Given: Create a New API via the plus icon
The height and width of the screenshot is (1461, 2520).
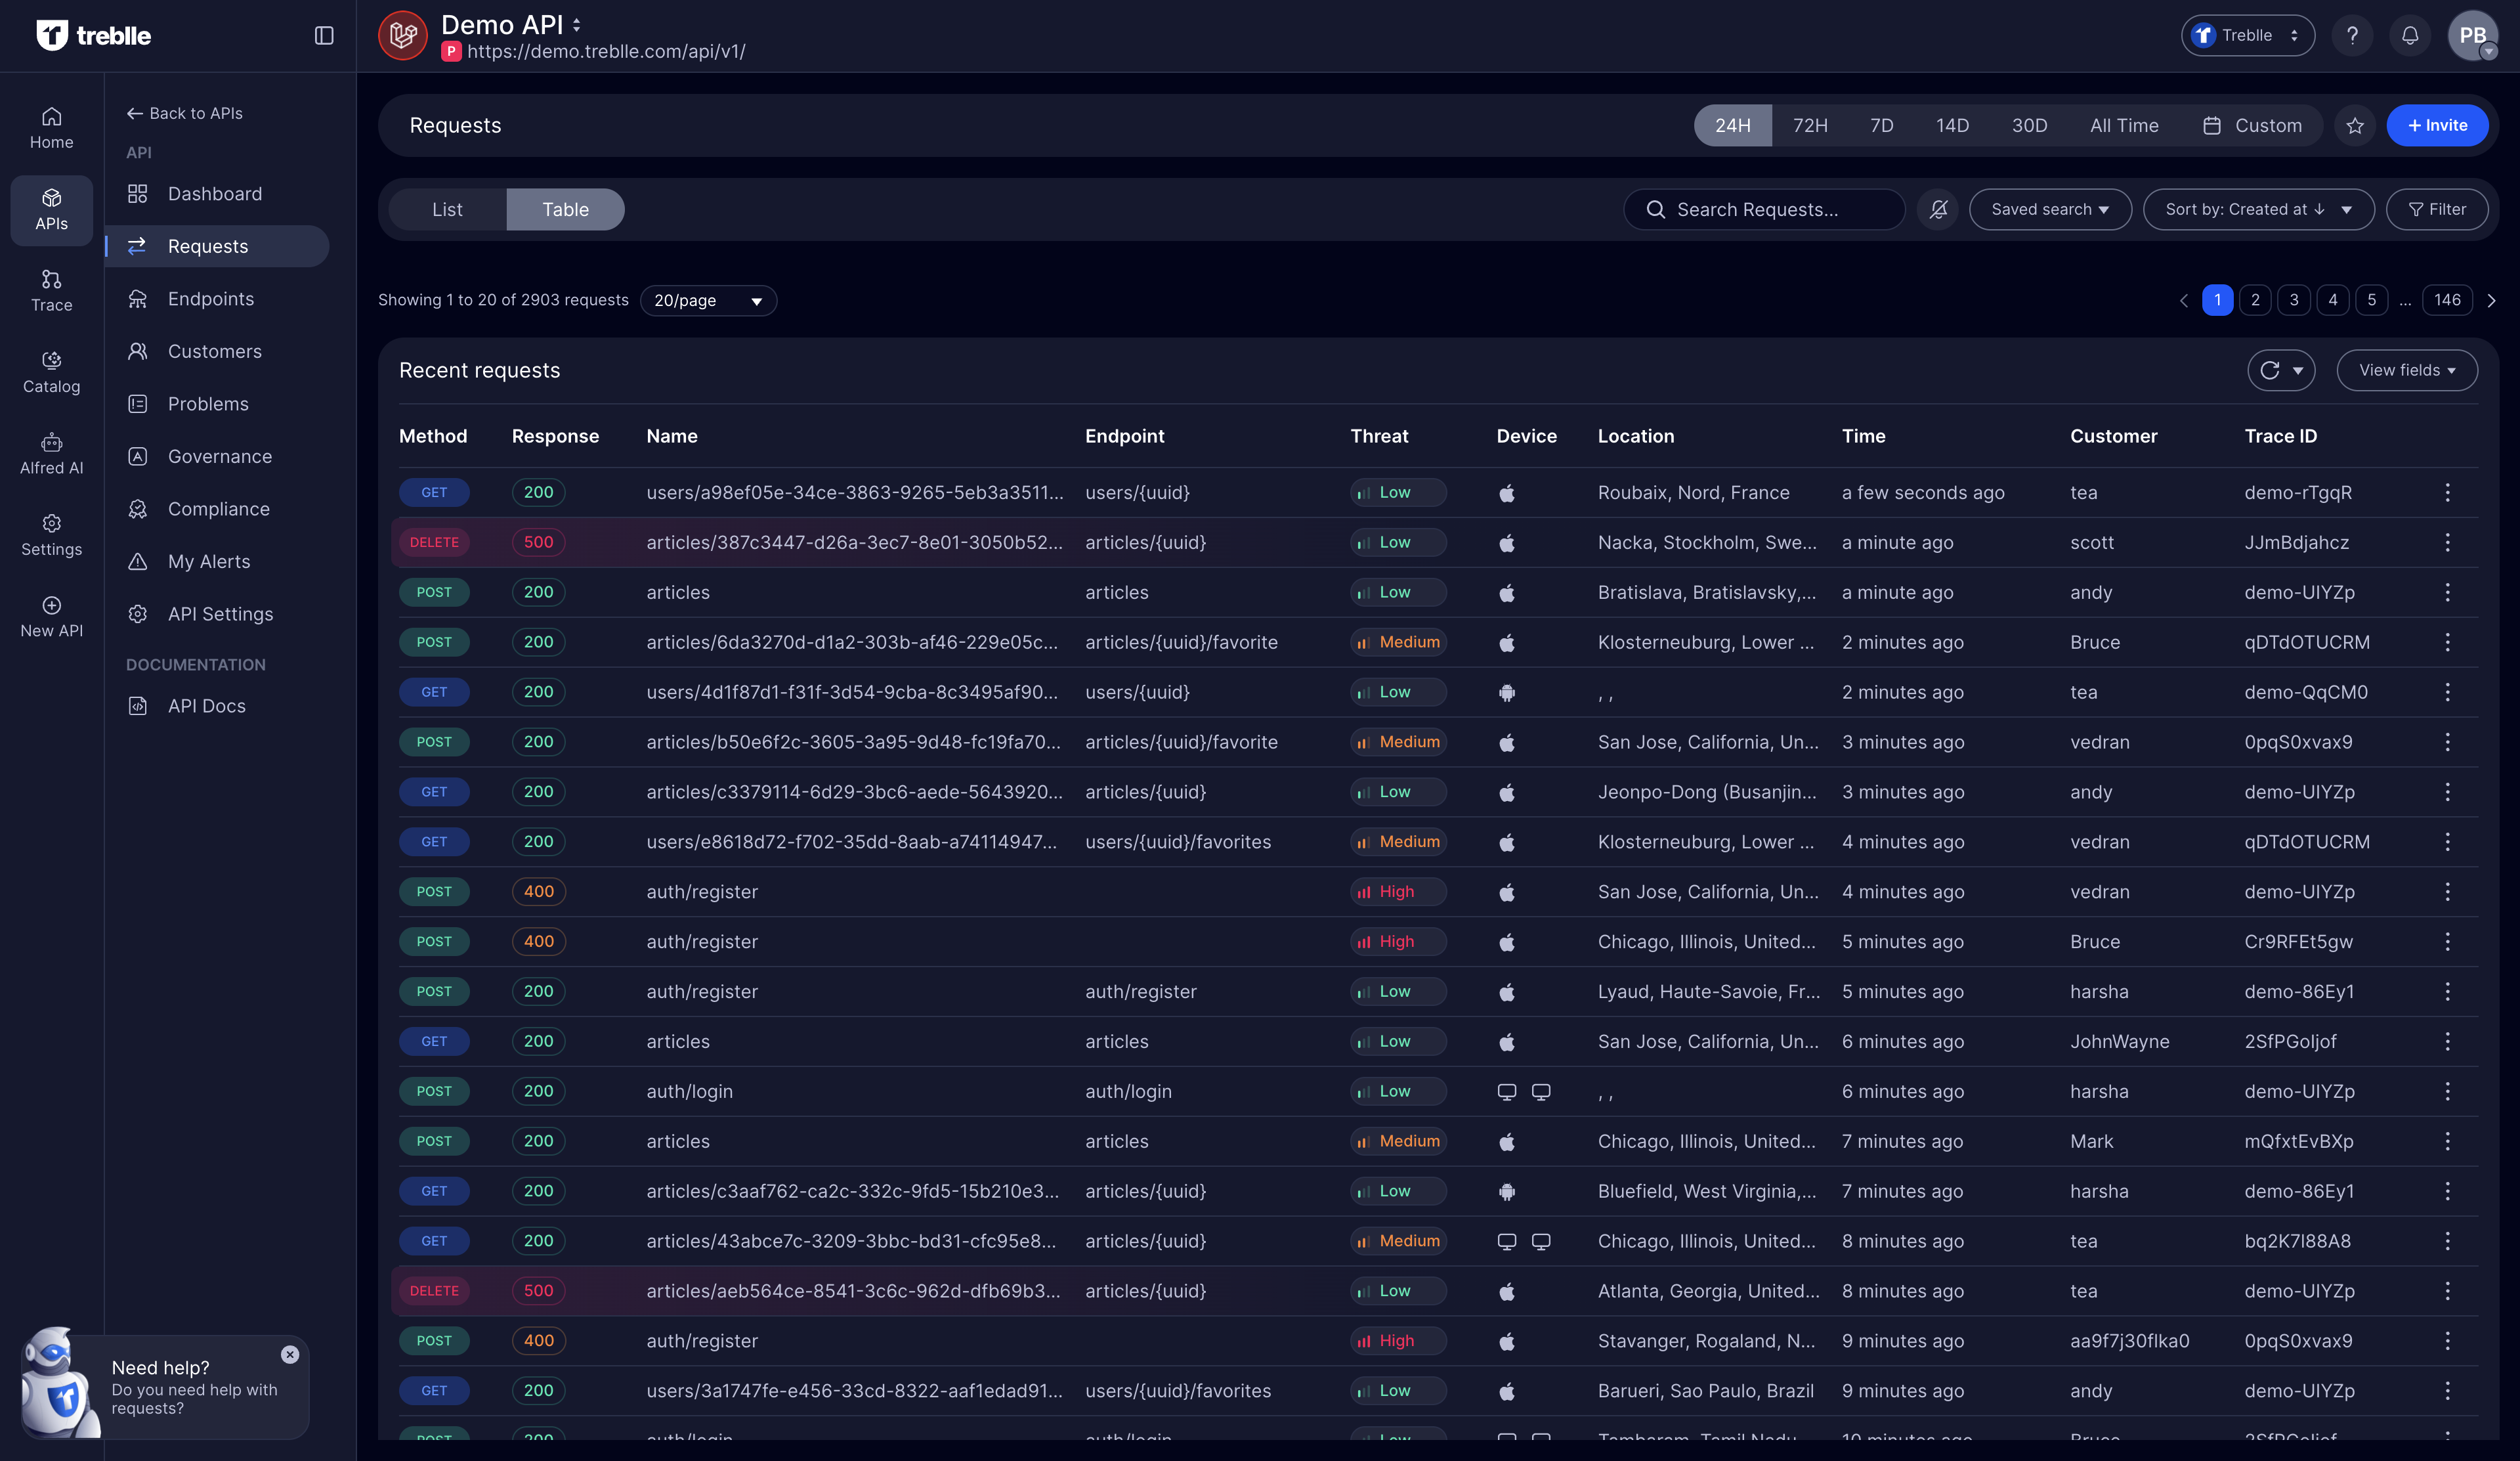Looking at the screenshot, I should tap(51, 613).
